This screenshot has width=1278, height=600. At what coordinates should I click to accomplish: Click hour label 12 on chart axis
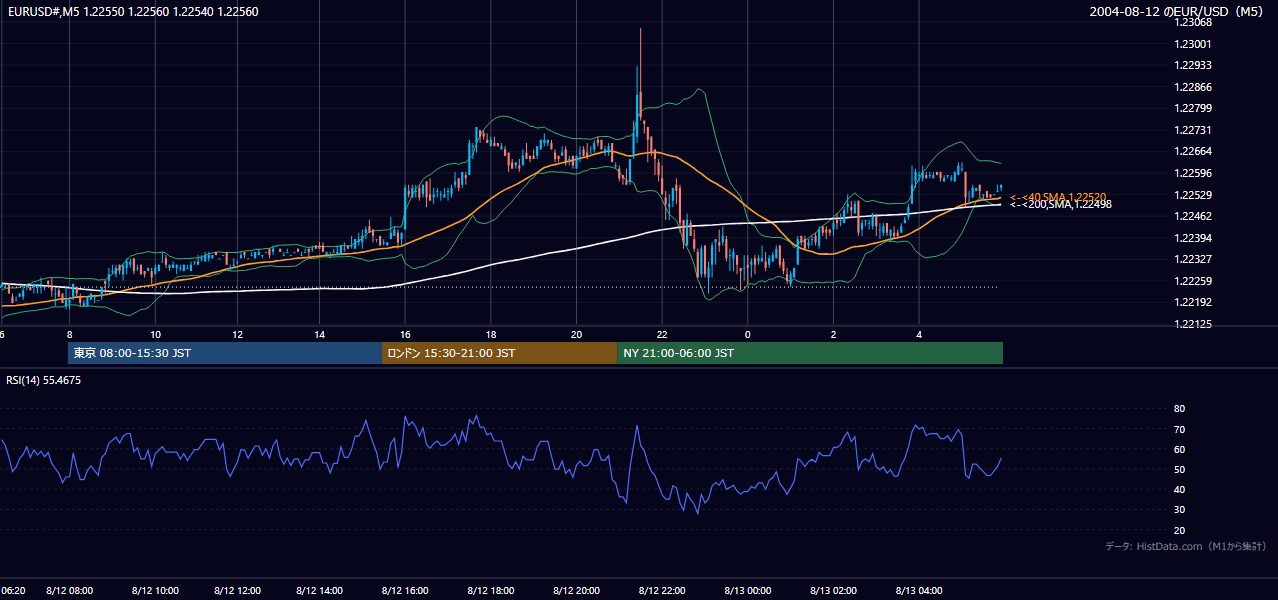(237, 334)
